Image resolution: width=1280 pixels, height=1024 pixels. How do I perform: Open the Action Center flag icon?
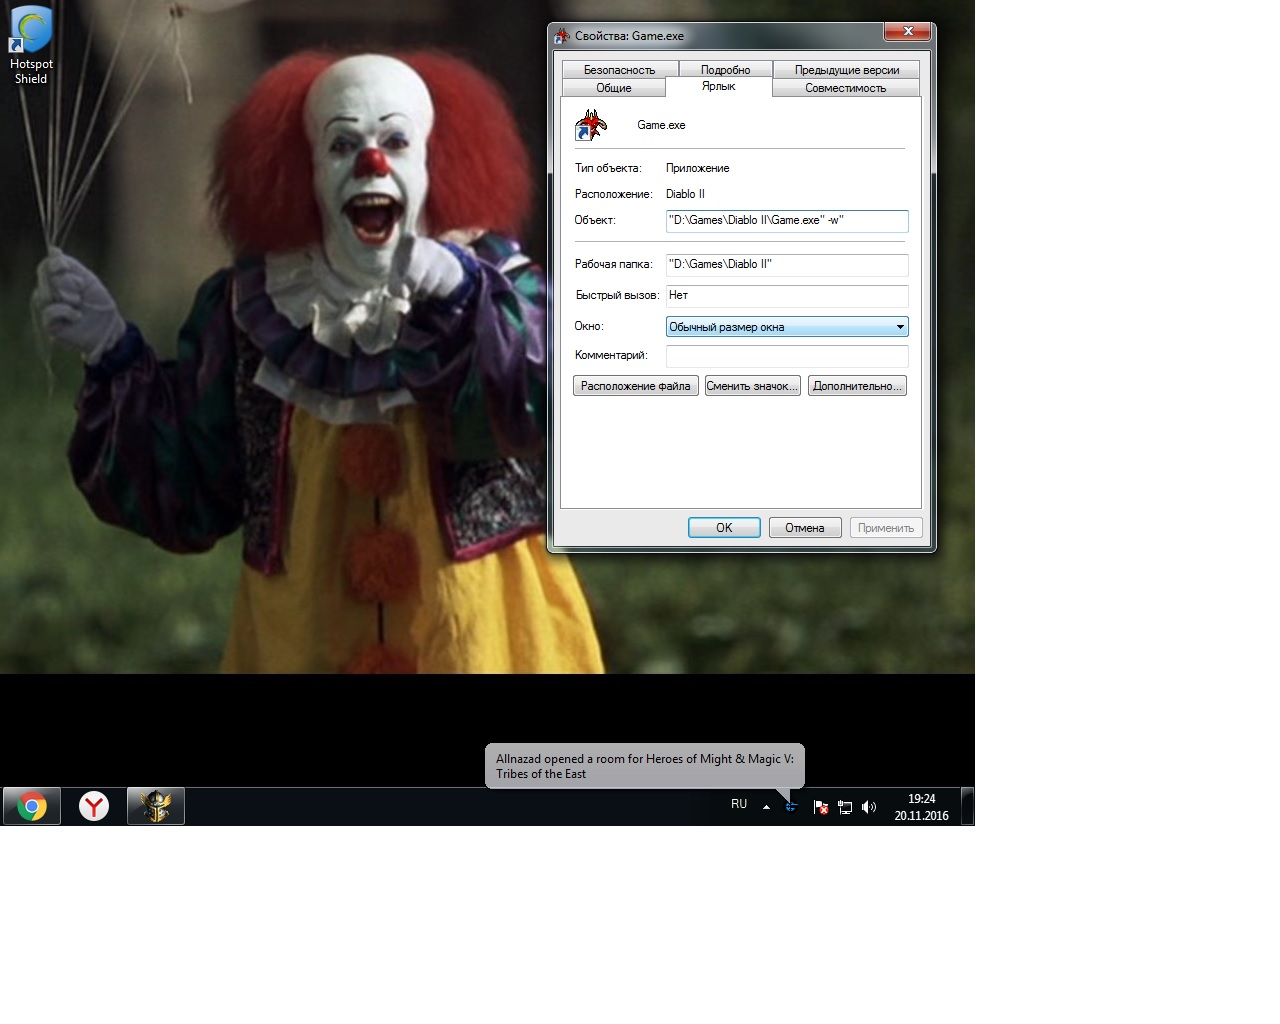tap(820, 807)
